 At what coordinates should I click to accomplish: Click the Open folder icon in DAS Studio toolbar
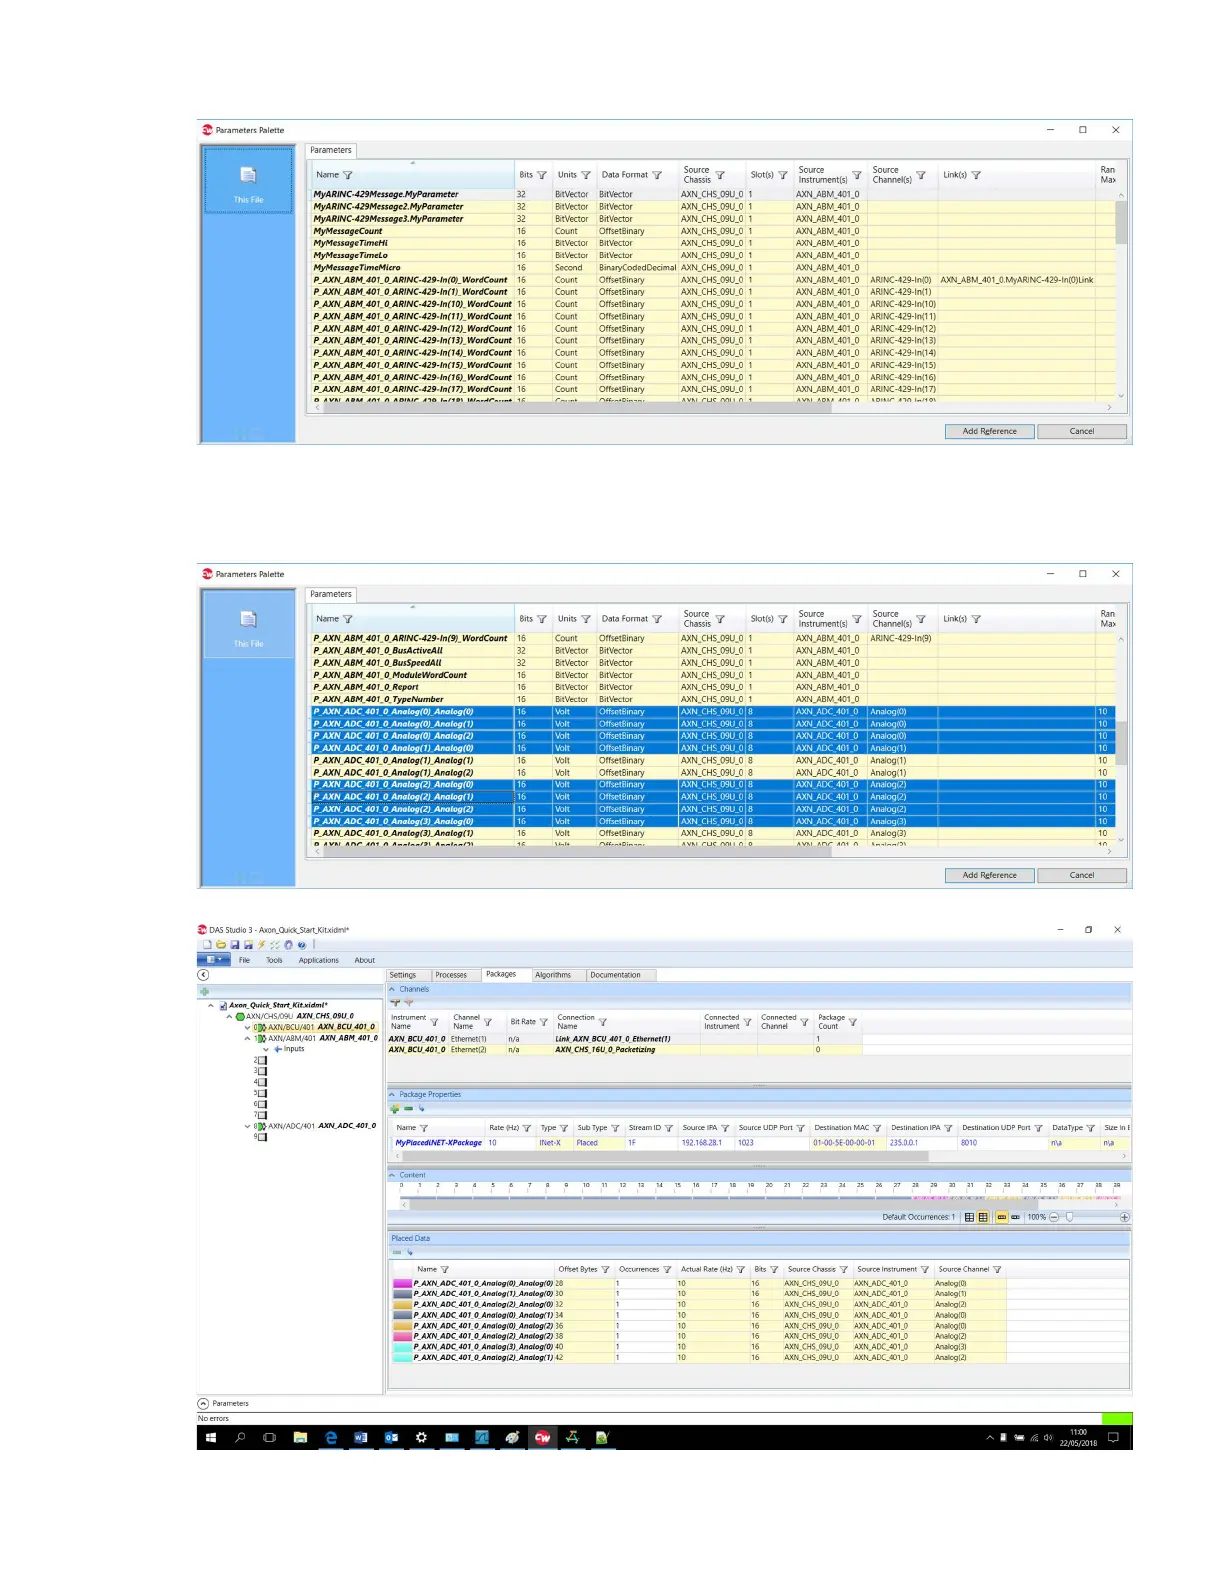[x=221, y=944]
